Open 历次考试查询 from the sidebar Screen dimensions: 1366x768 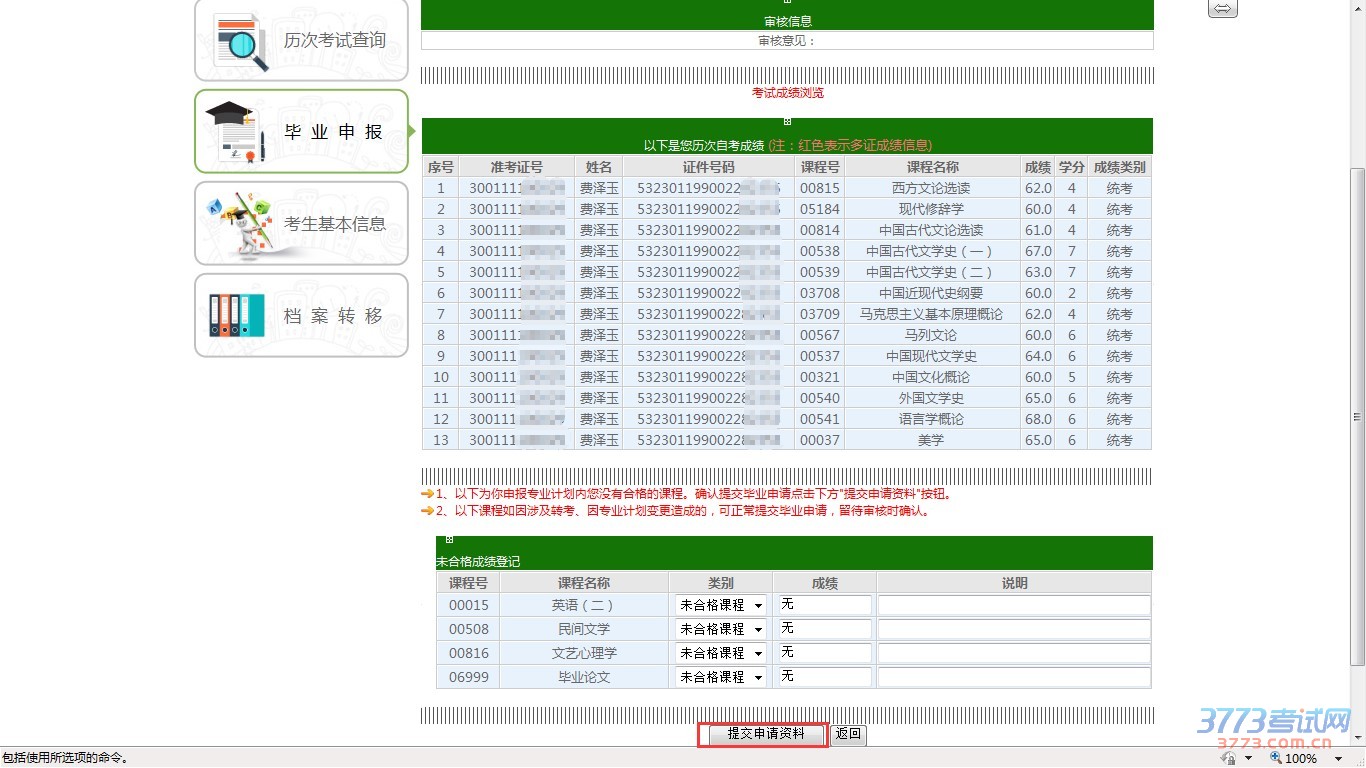pyautogui.click(x=301, y=40)
